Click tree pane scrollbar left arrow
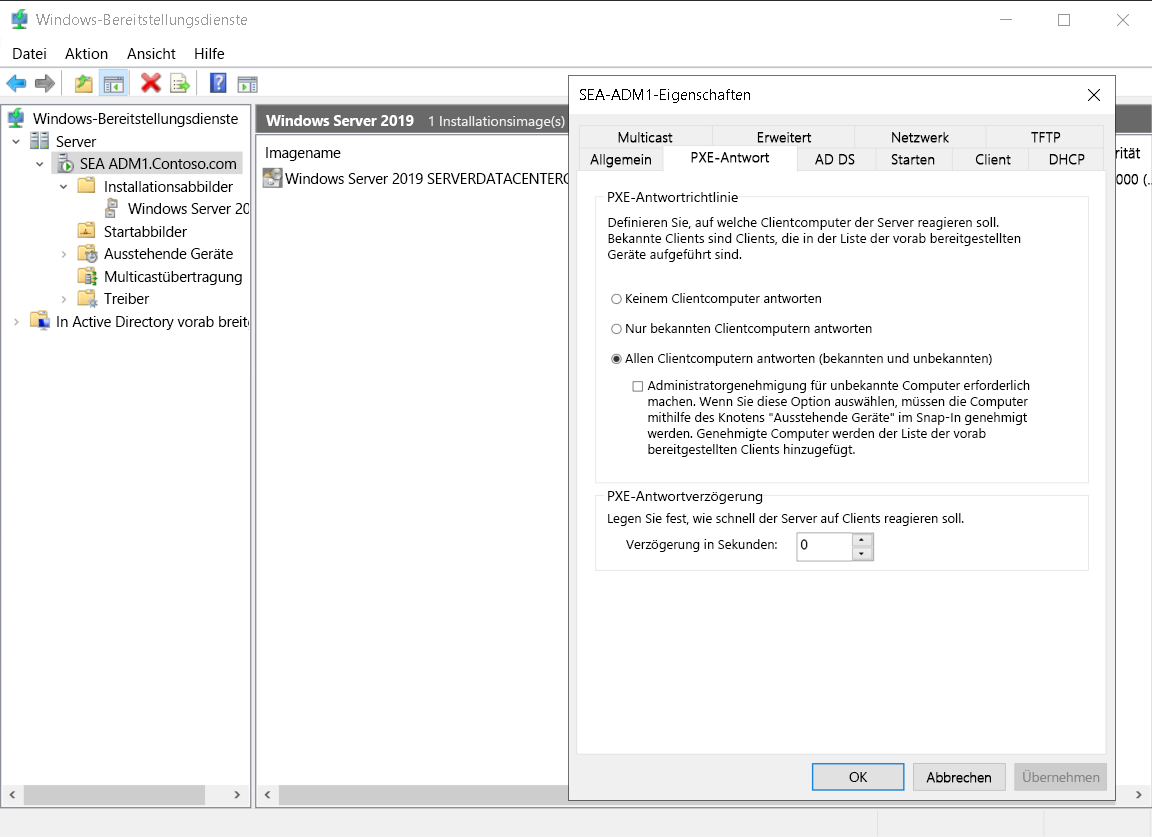 (x=12, y=794)
